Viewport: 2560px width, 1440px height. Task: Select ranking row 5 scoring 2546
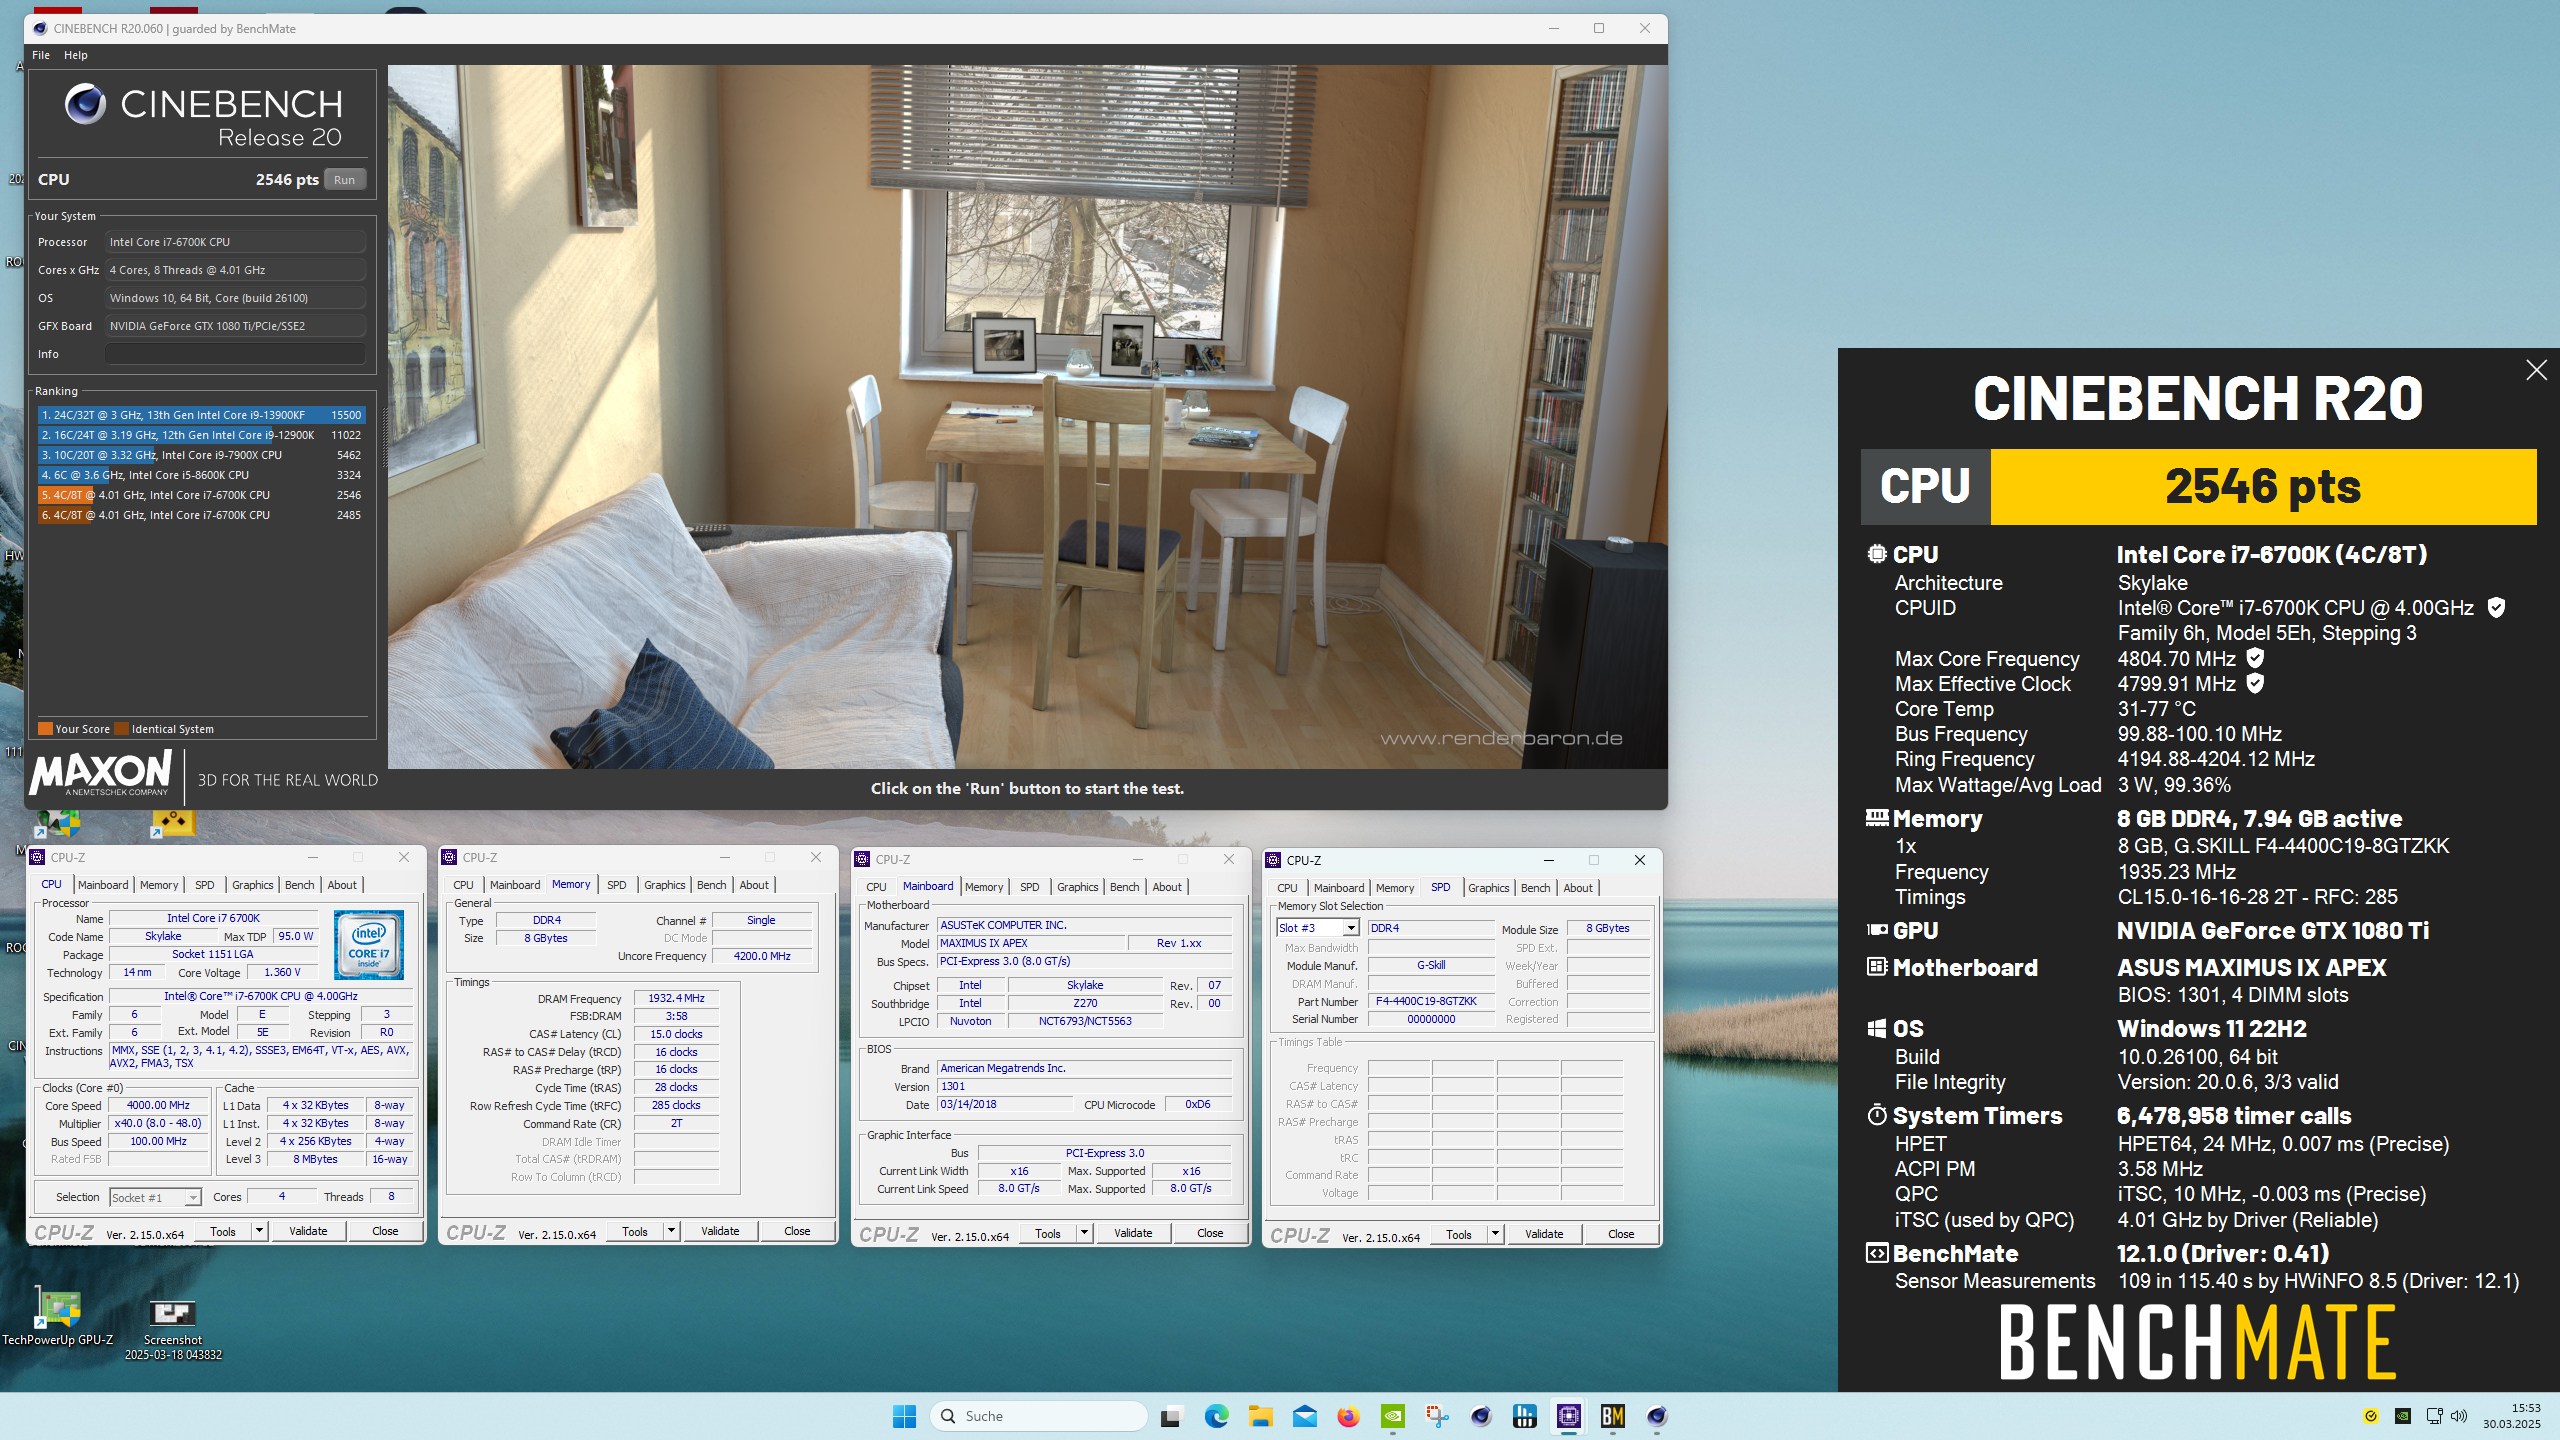pos(201,495)
